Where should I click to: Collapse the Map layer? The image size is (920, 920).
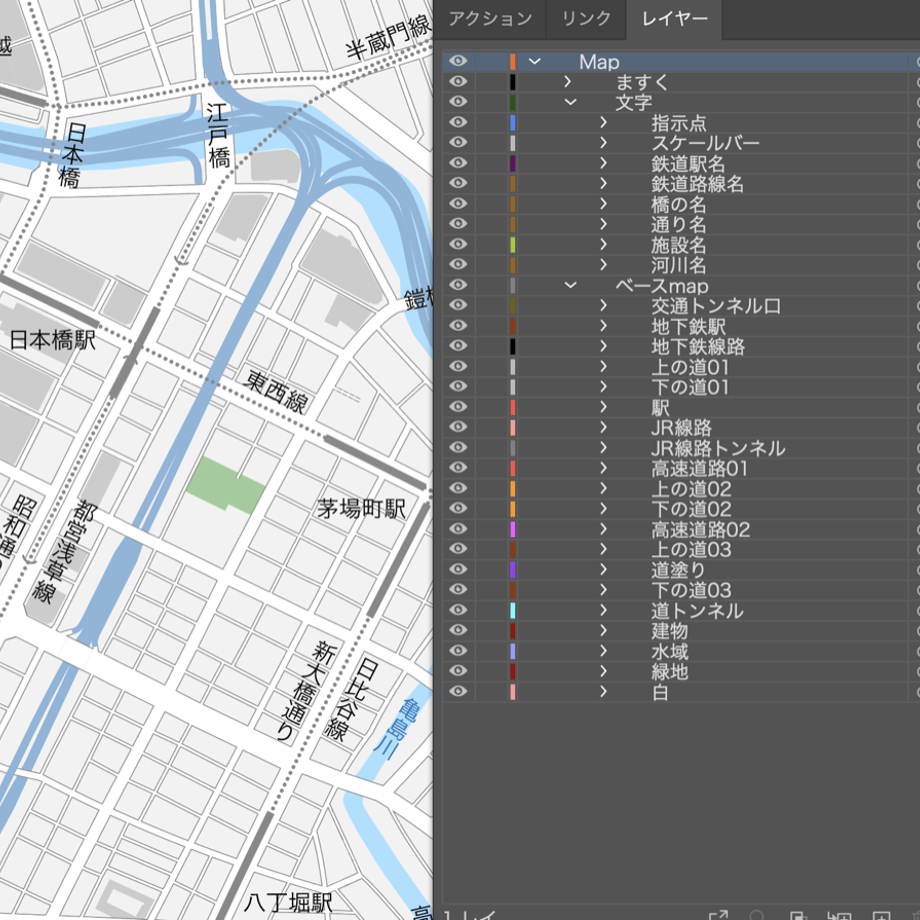pyautogui.click(x=535, y=61)
